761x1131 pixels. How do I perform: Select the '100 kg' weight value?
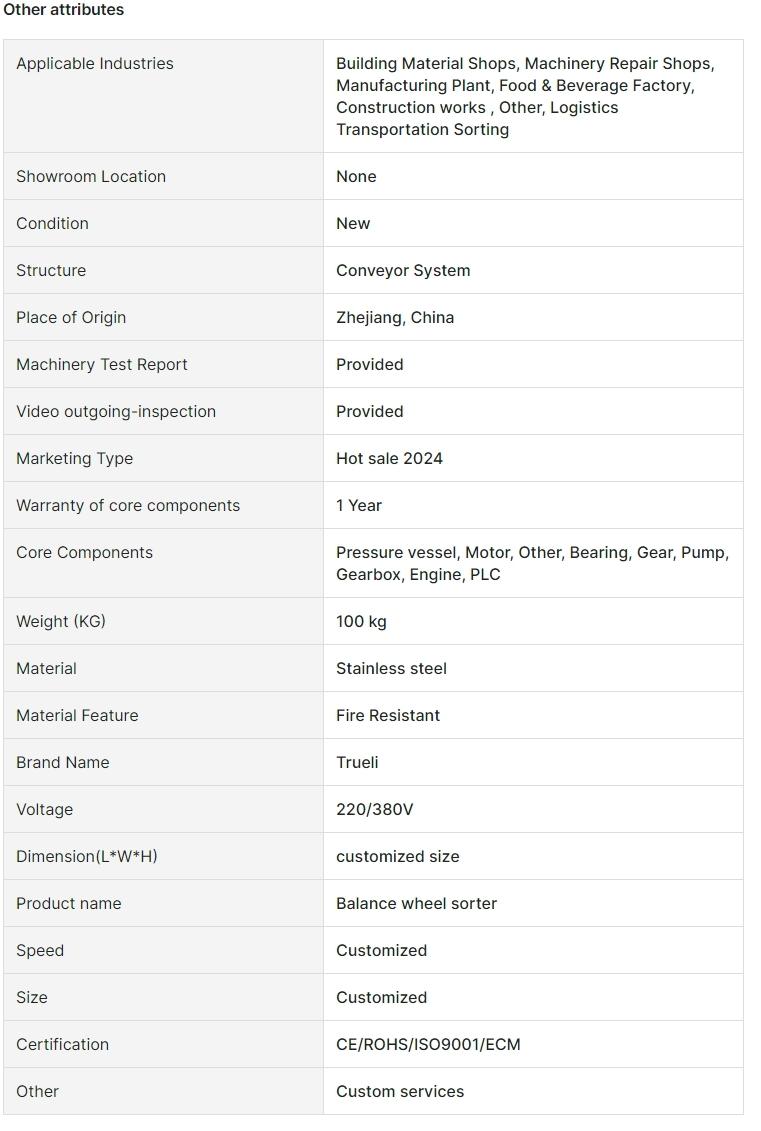[361, 622]
